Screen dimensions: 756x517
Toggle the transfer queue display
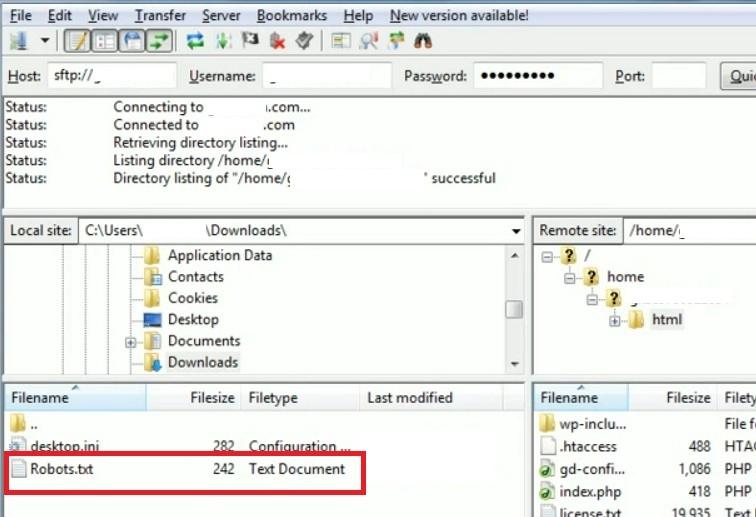(160, 41)
